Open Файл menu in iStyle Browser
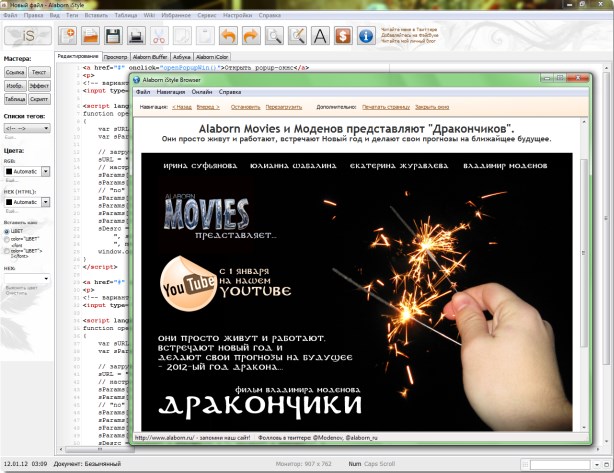614x473 pixels. (x=143, y=92)
